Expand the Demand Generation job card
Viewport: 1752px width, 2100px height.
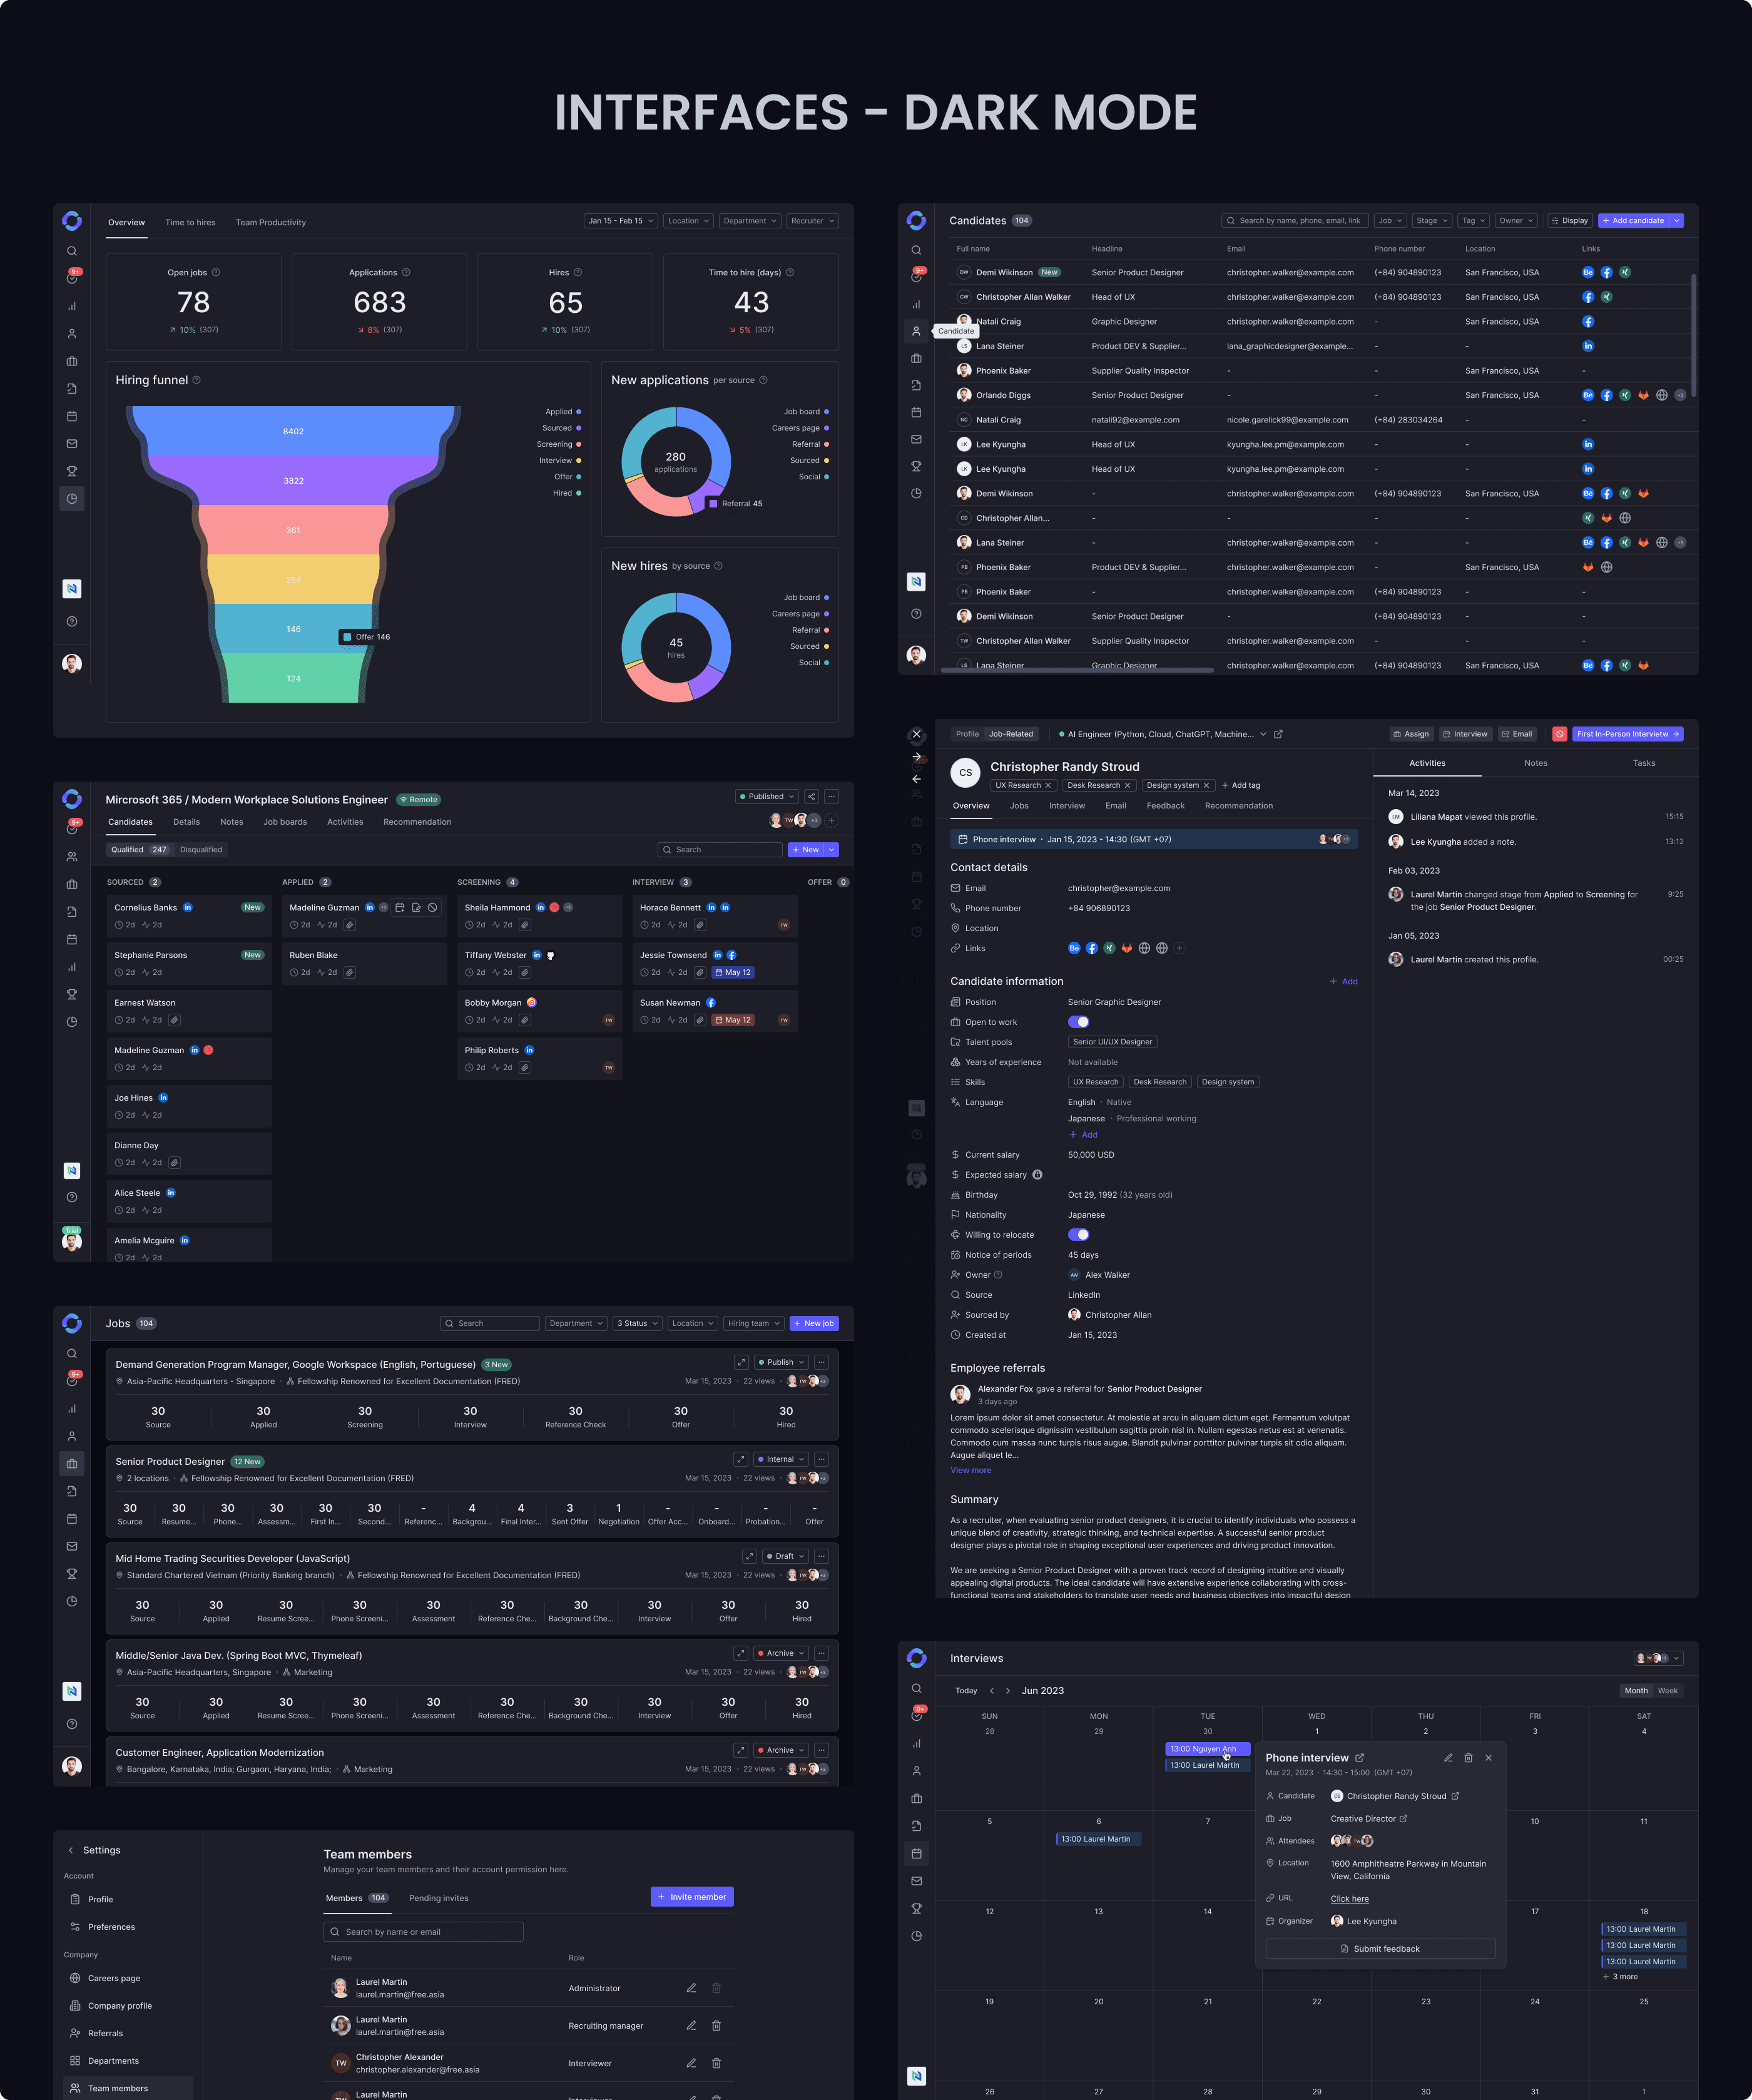pos(741,1362)
